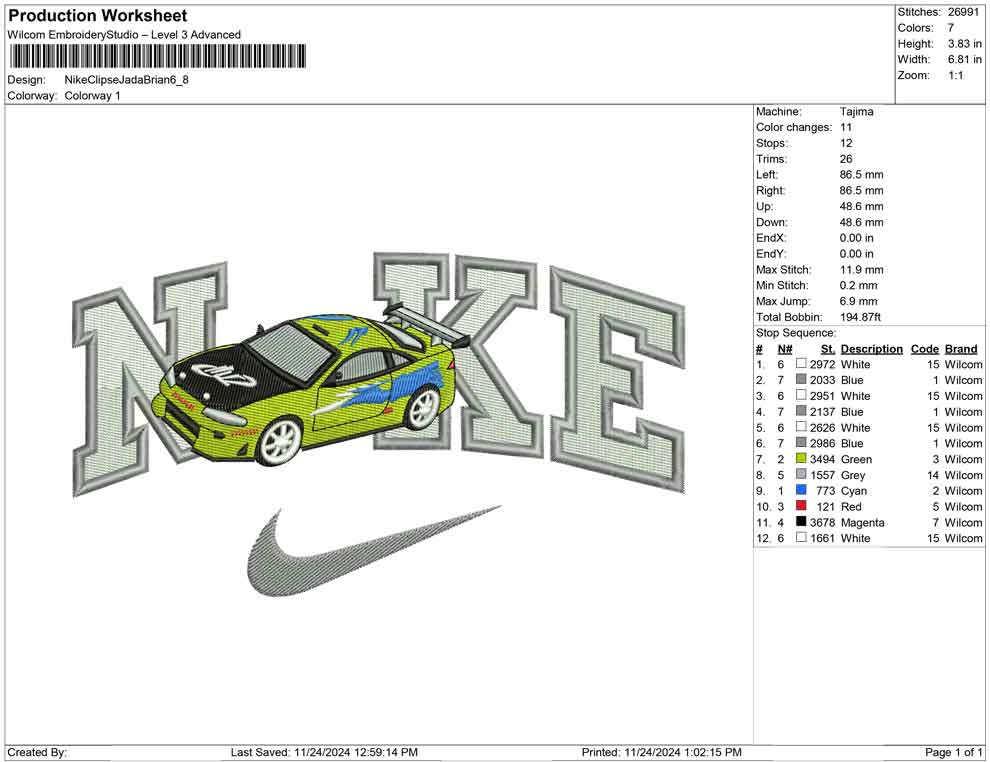This screenshot has width=990, height=762.
Task: Click the Colors value 7
Action: pyautogui.click(x=951, y=28)
